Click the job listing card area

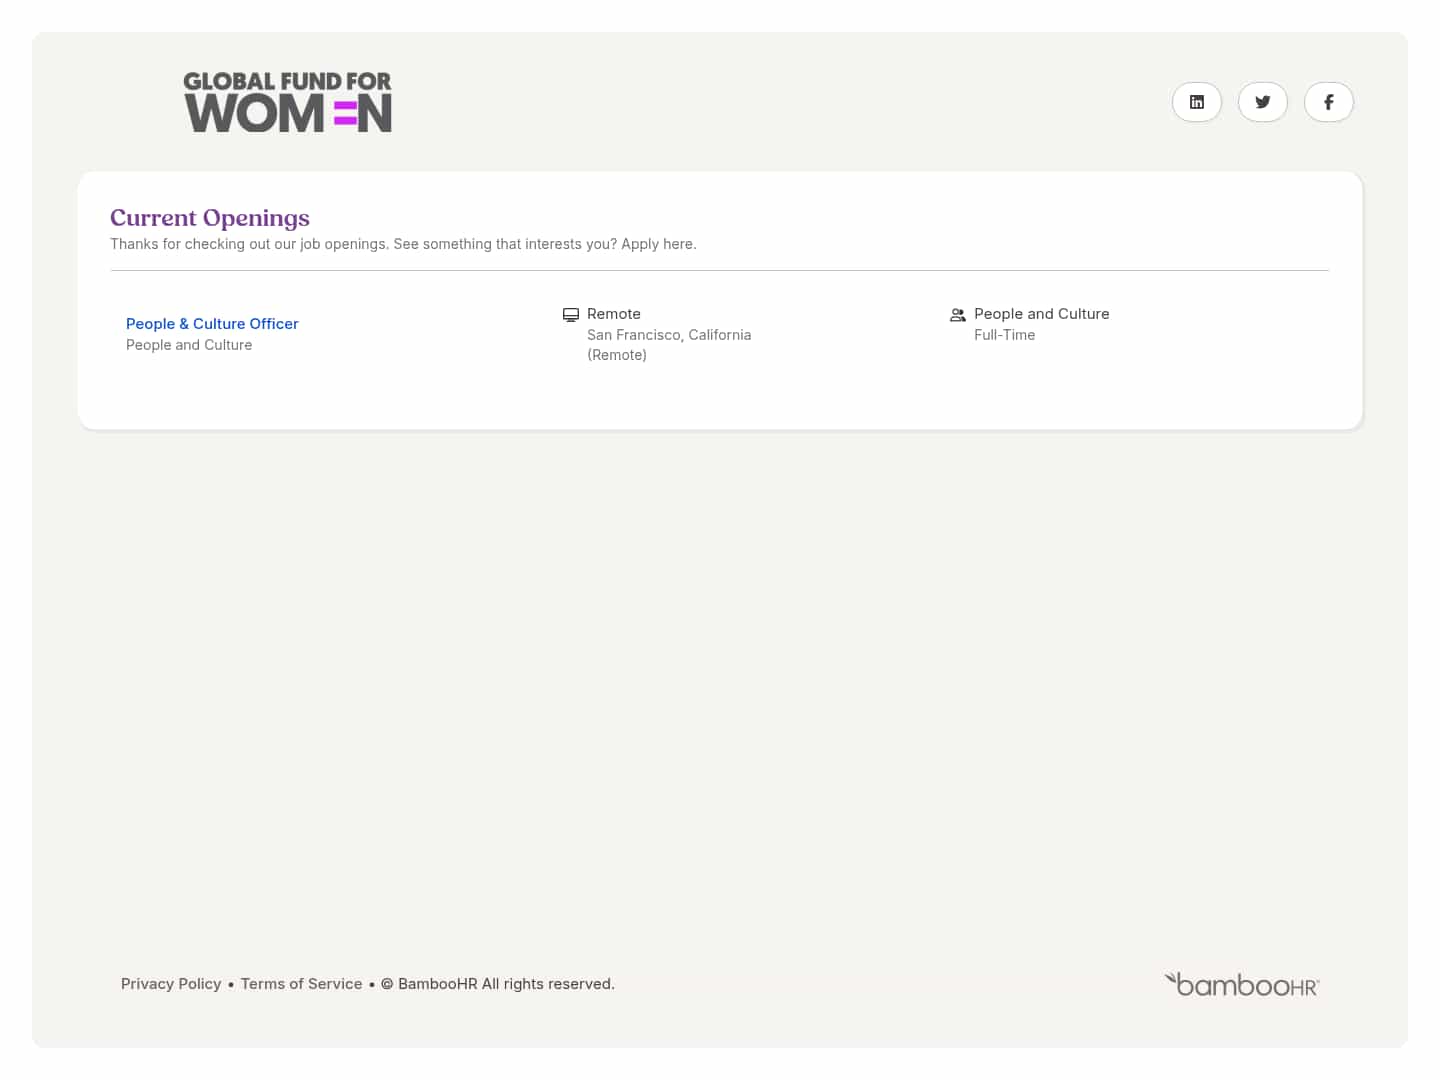719,334
